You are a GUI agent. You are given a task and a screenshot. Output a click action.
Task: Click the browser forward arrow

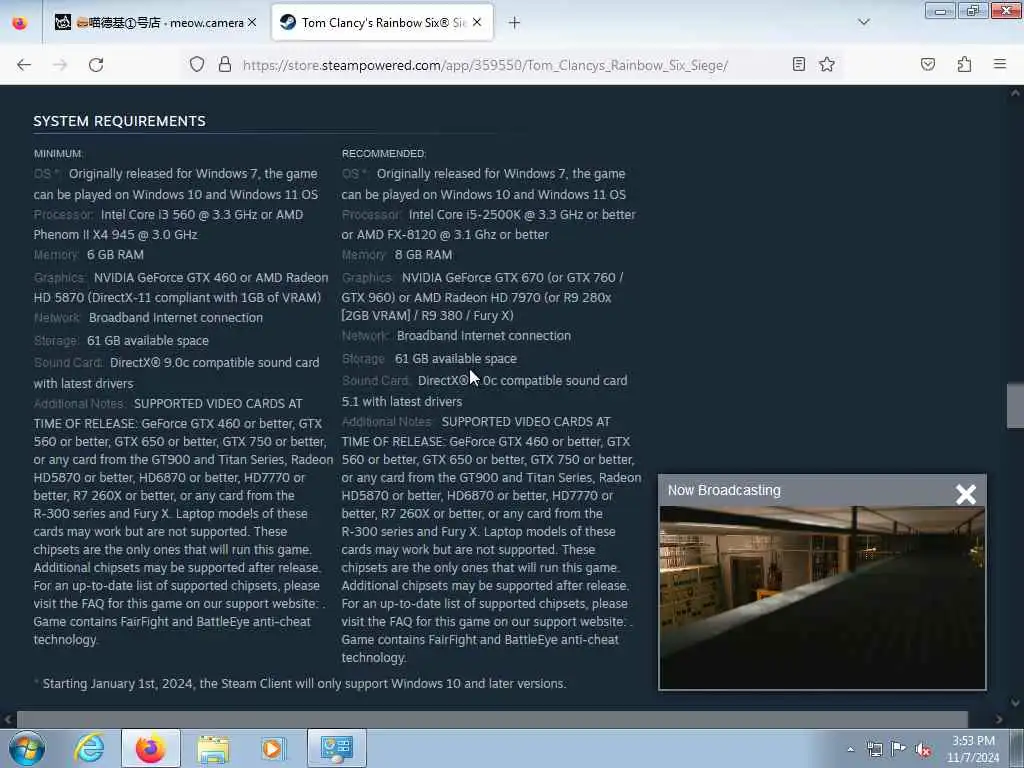tap(60, 65)
